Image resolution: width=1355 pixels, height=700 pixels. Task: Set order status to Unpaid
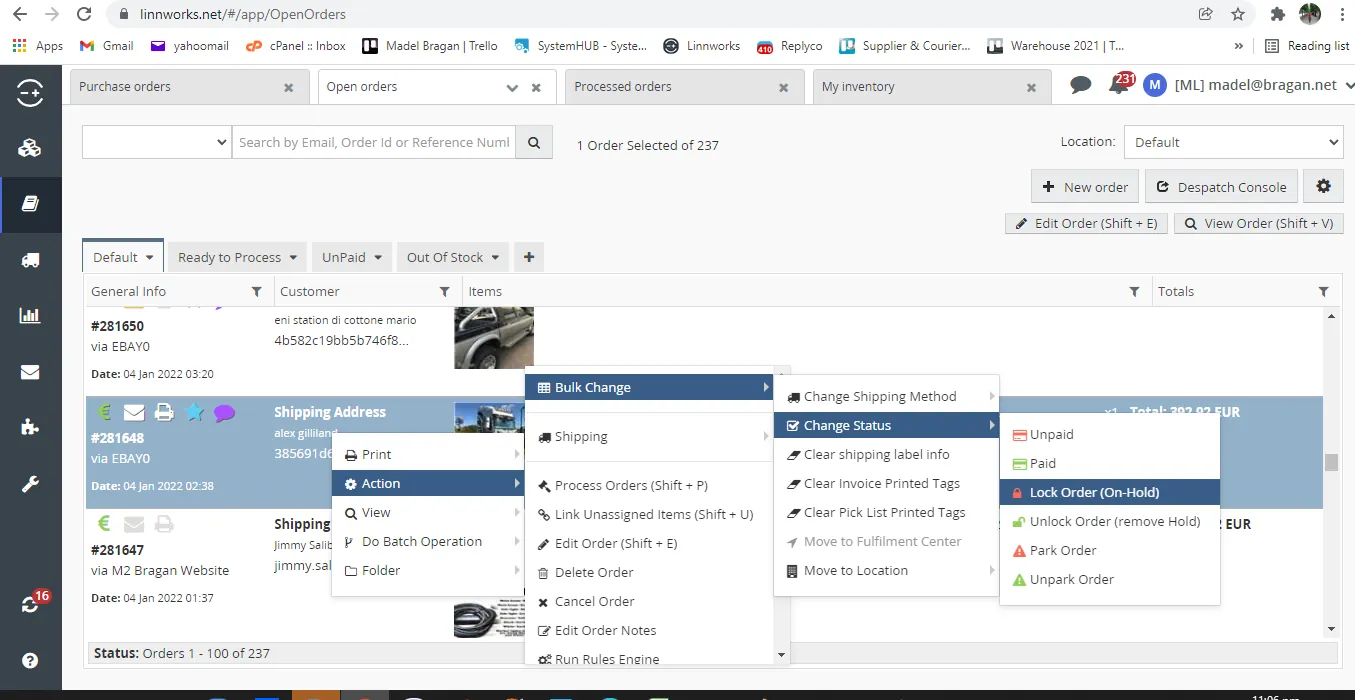pyautogui.click(x=1110, y=434)
